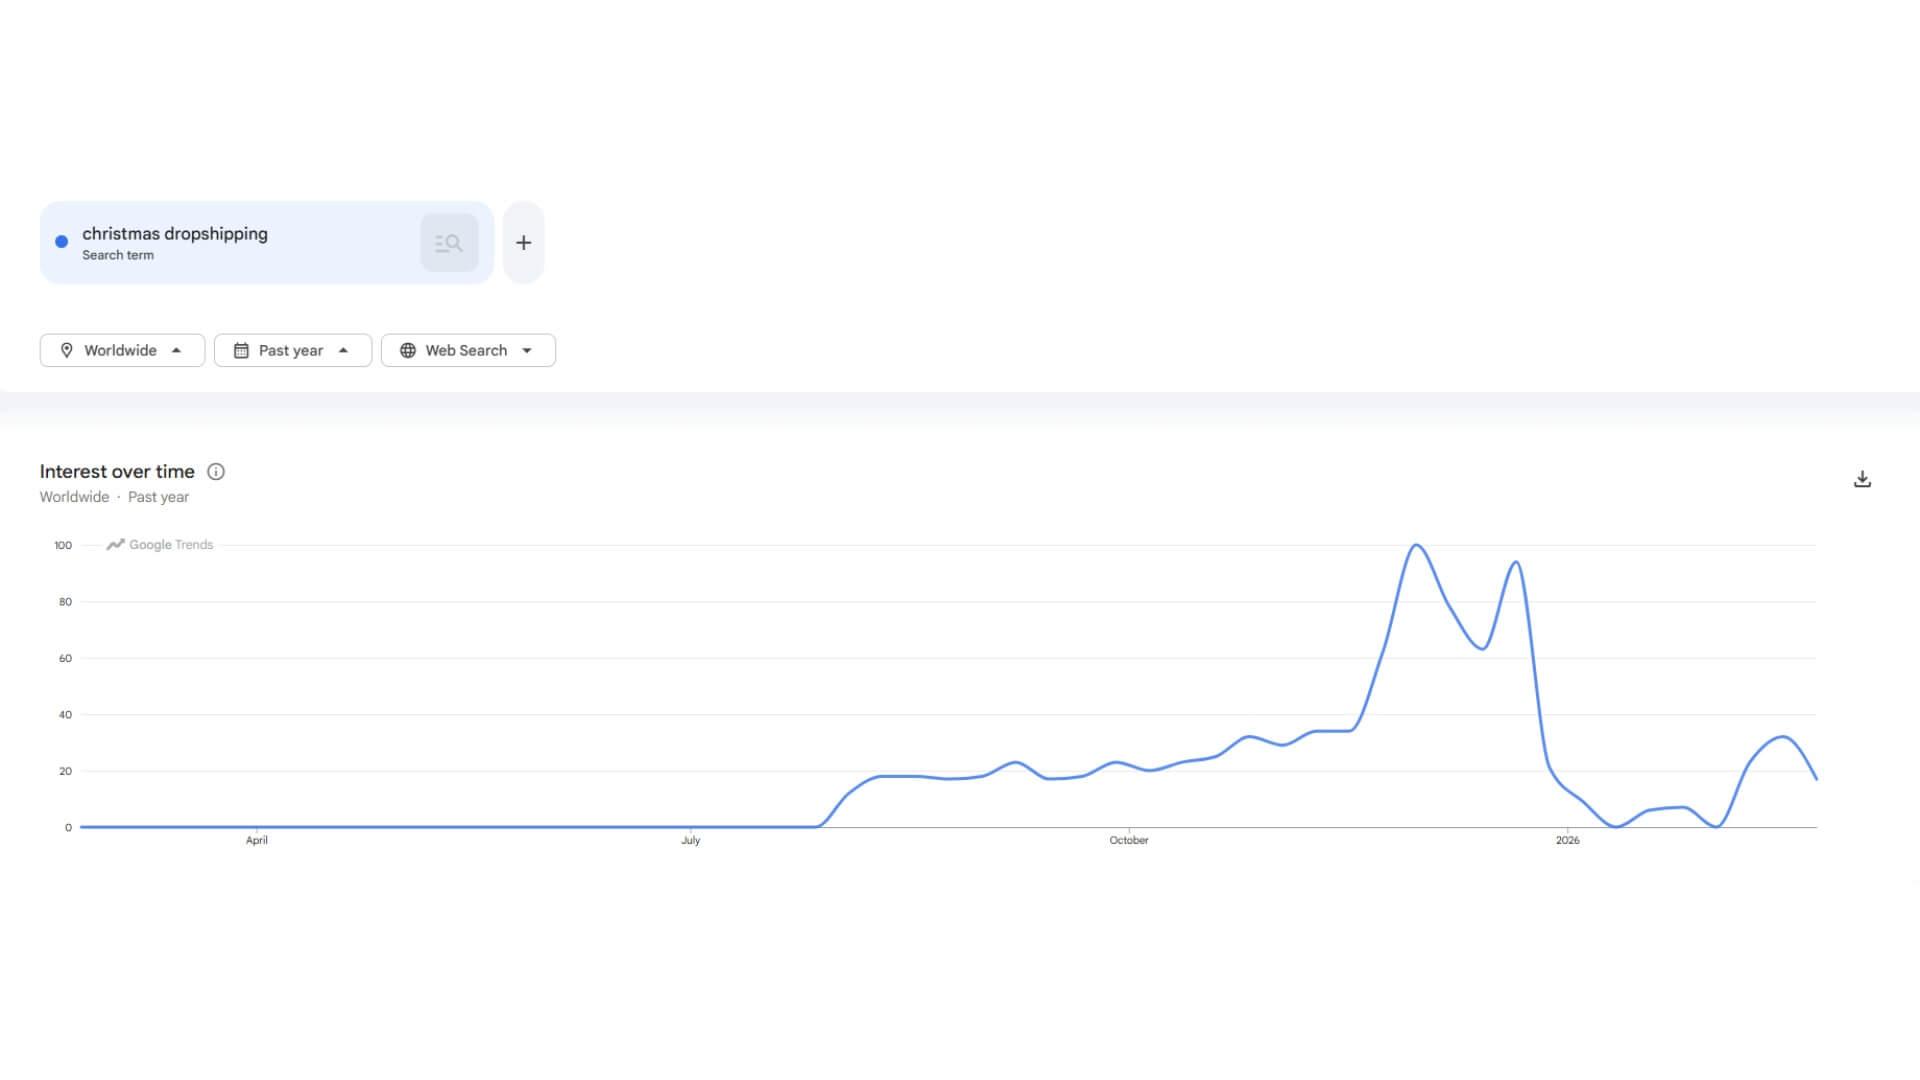This screenshot has height=1080, width=1920.
Task: Add a comparison with the plus icon
Action: (523, 243)
